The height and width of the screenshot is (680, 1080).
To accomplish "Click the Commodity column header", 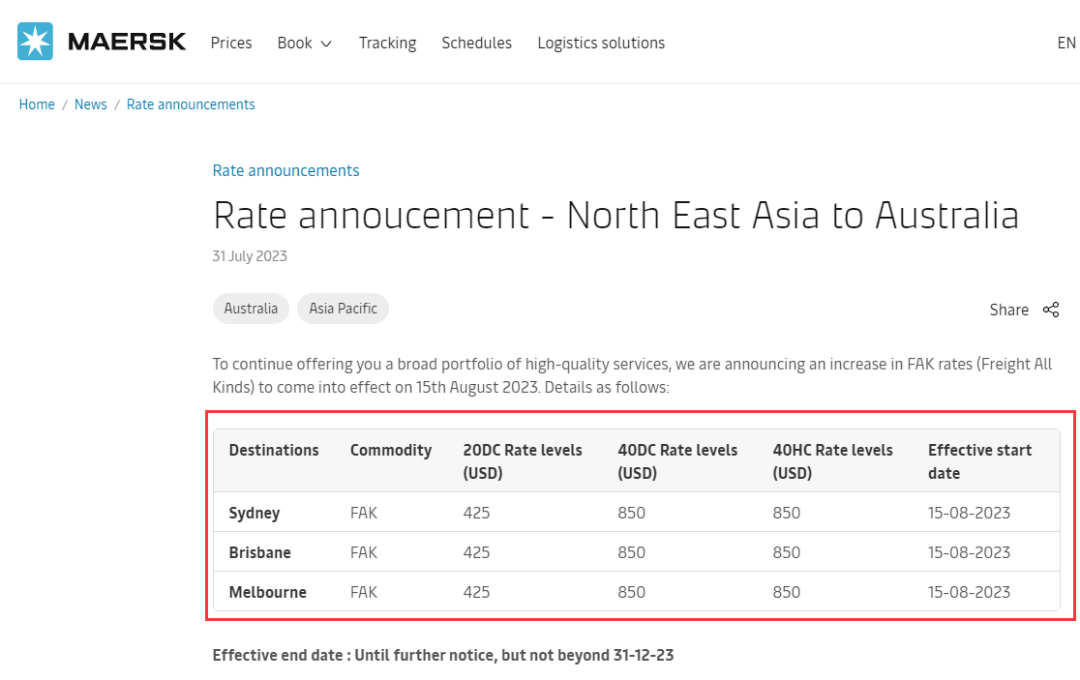I will point(391,450).
